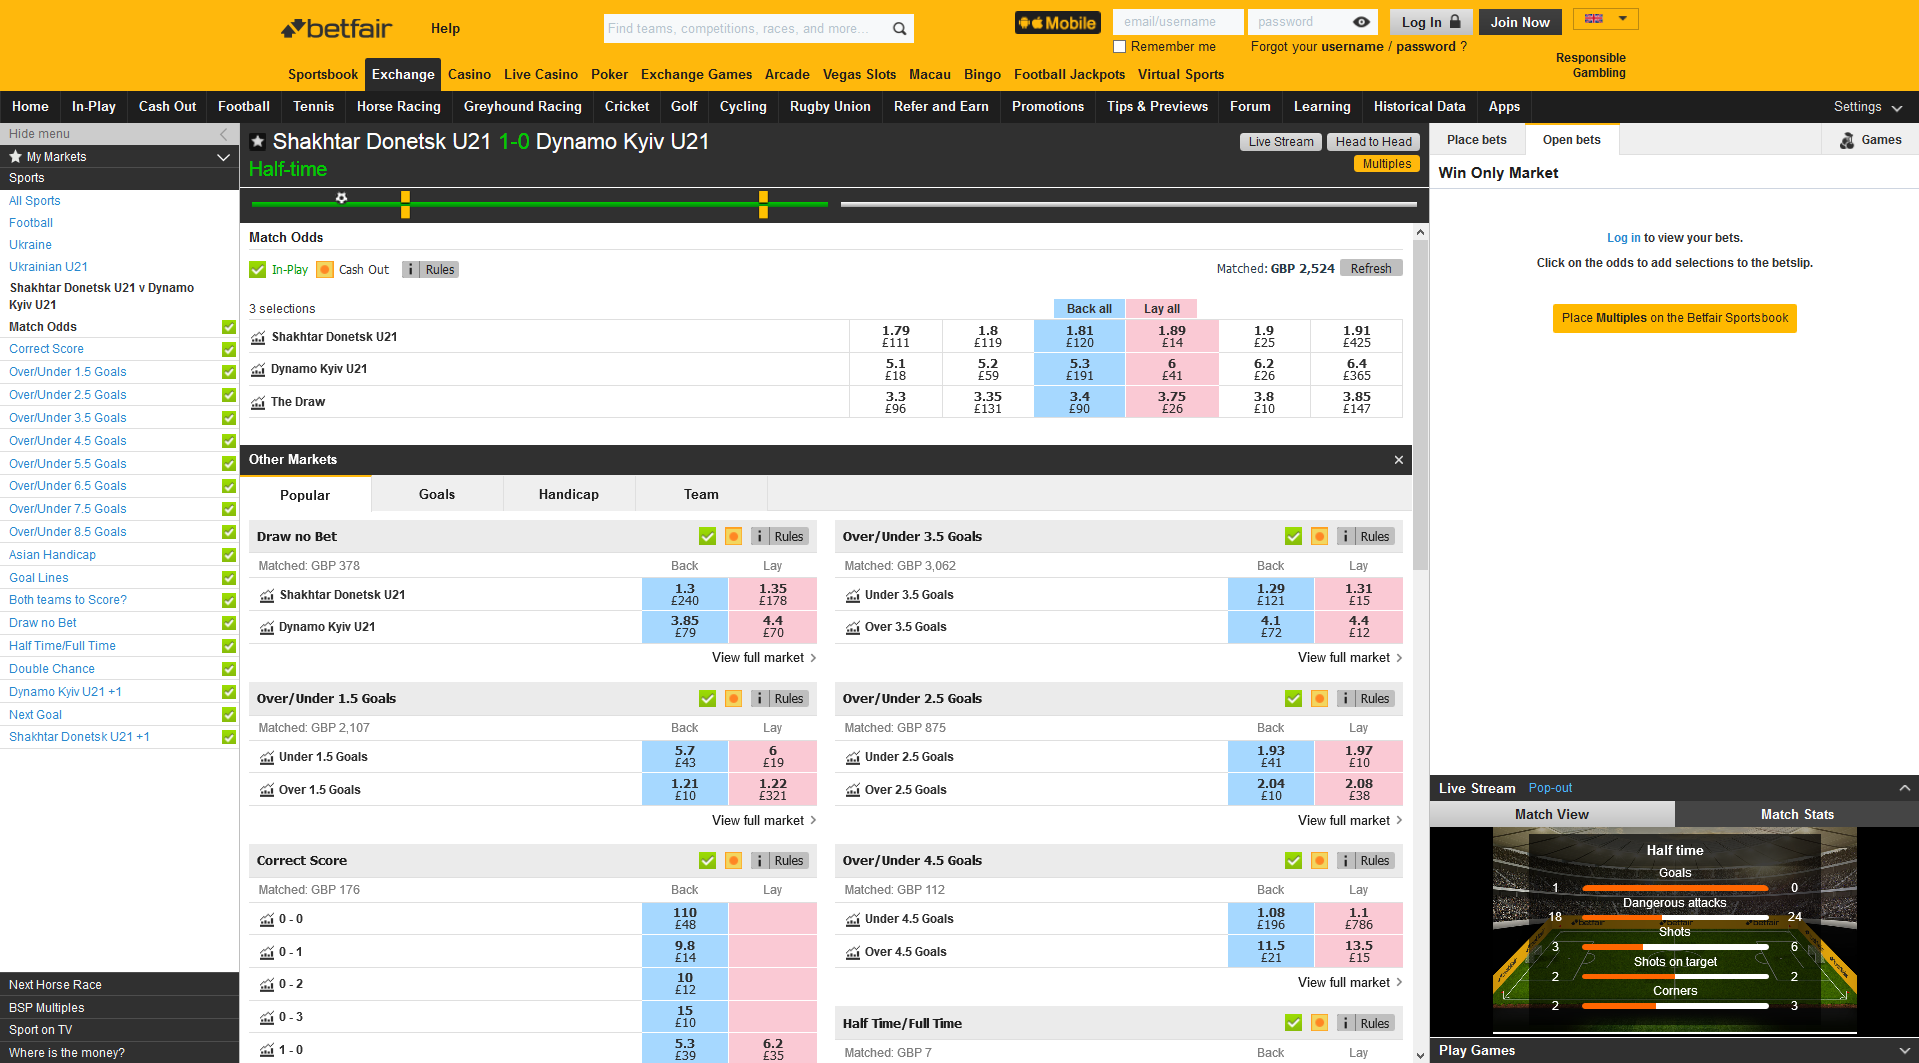Click 1.81 back price for Shakhtar Donetsk U21
The width and height of the screenshot is (1919, 1063).
[1079, 336]
